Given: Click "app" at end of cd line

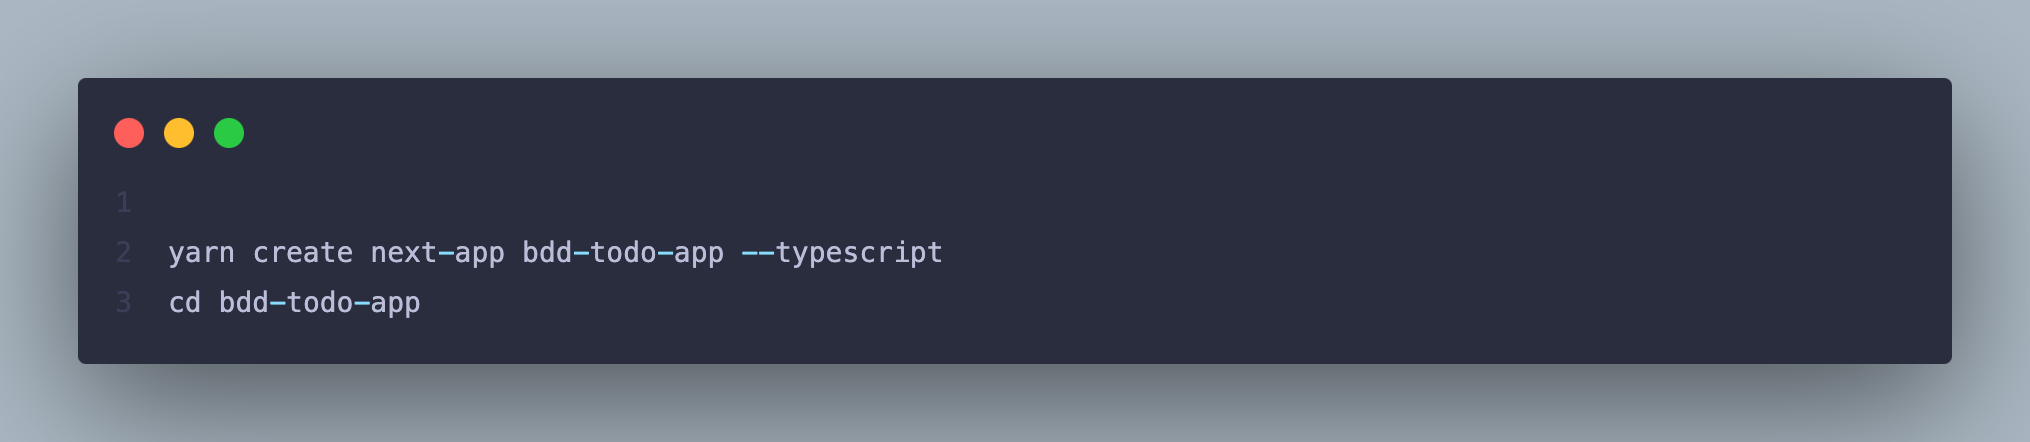Looking at the screenshot, I should 396,303.
